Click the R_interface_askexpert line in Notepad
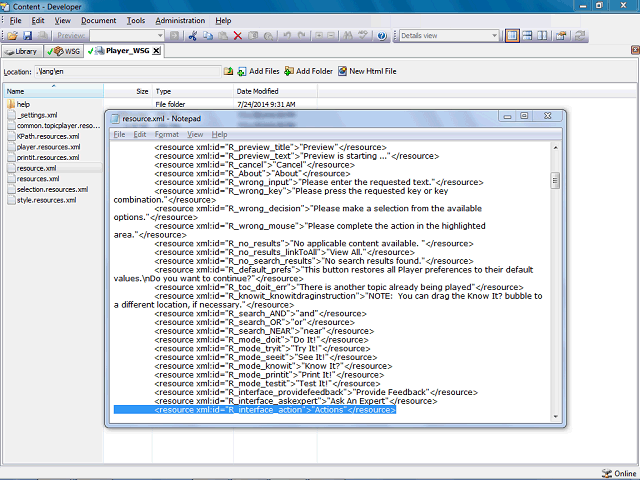This screenshot has height=480, width=640. 296,401
